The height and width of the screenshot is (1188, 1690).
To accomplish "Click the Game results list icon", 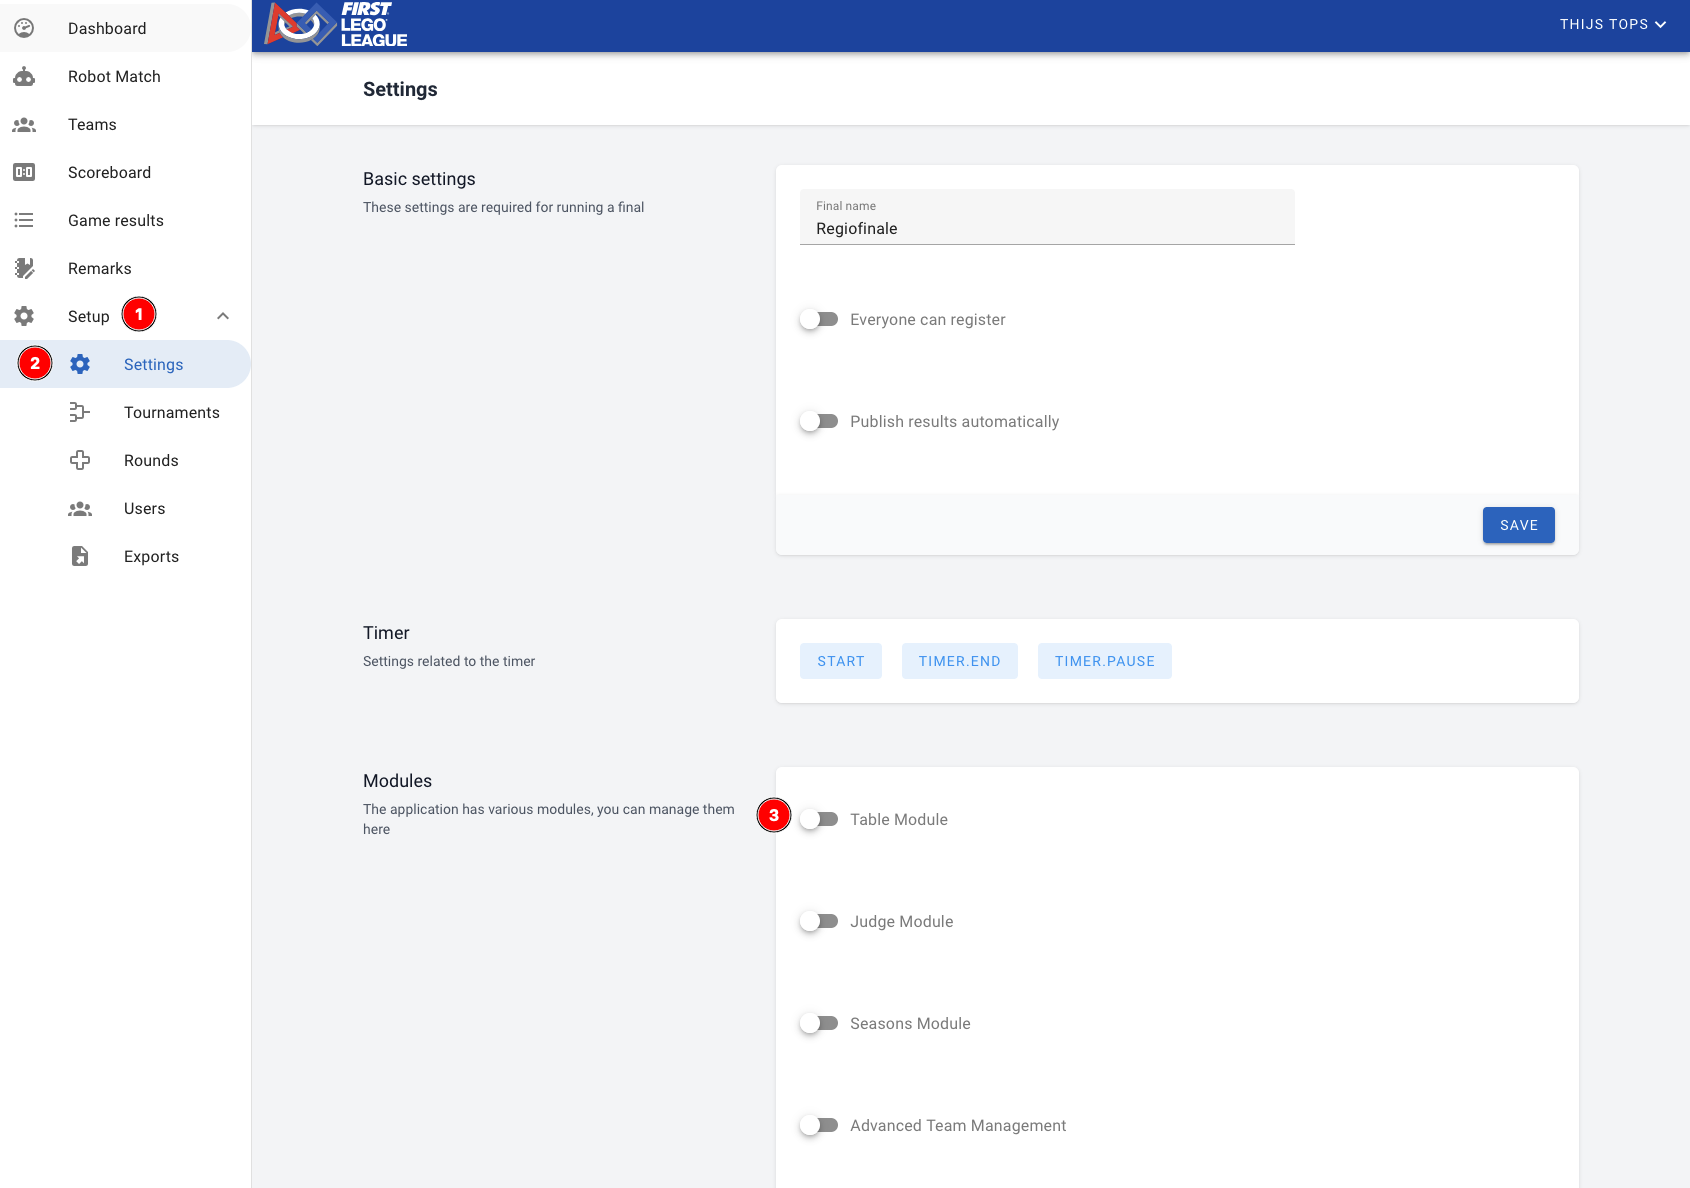I will tap(24, 221).
